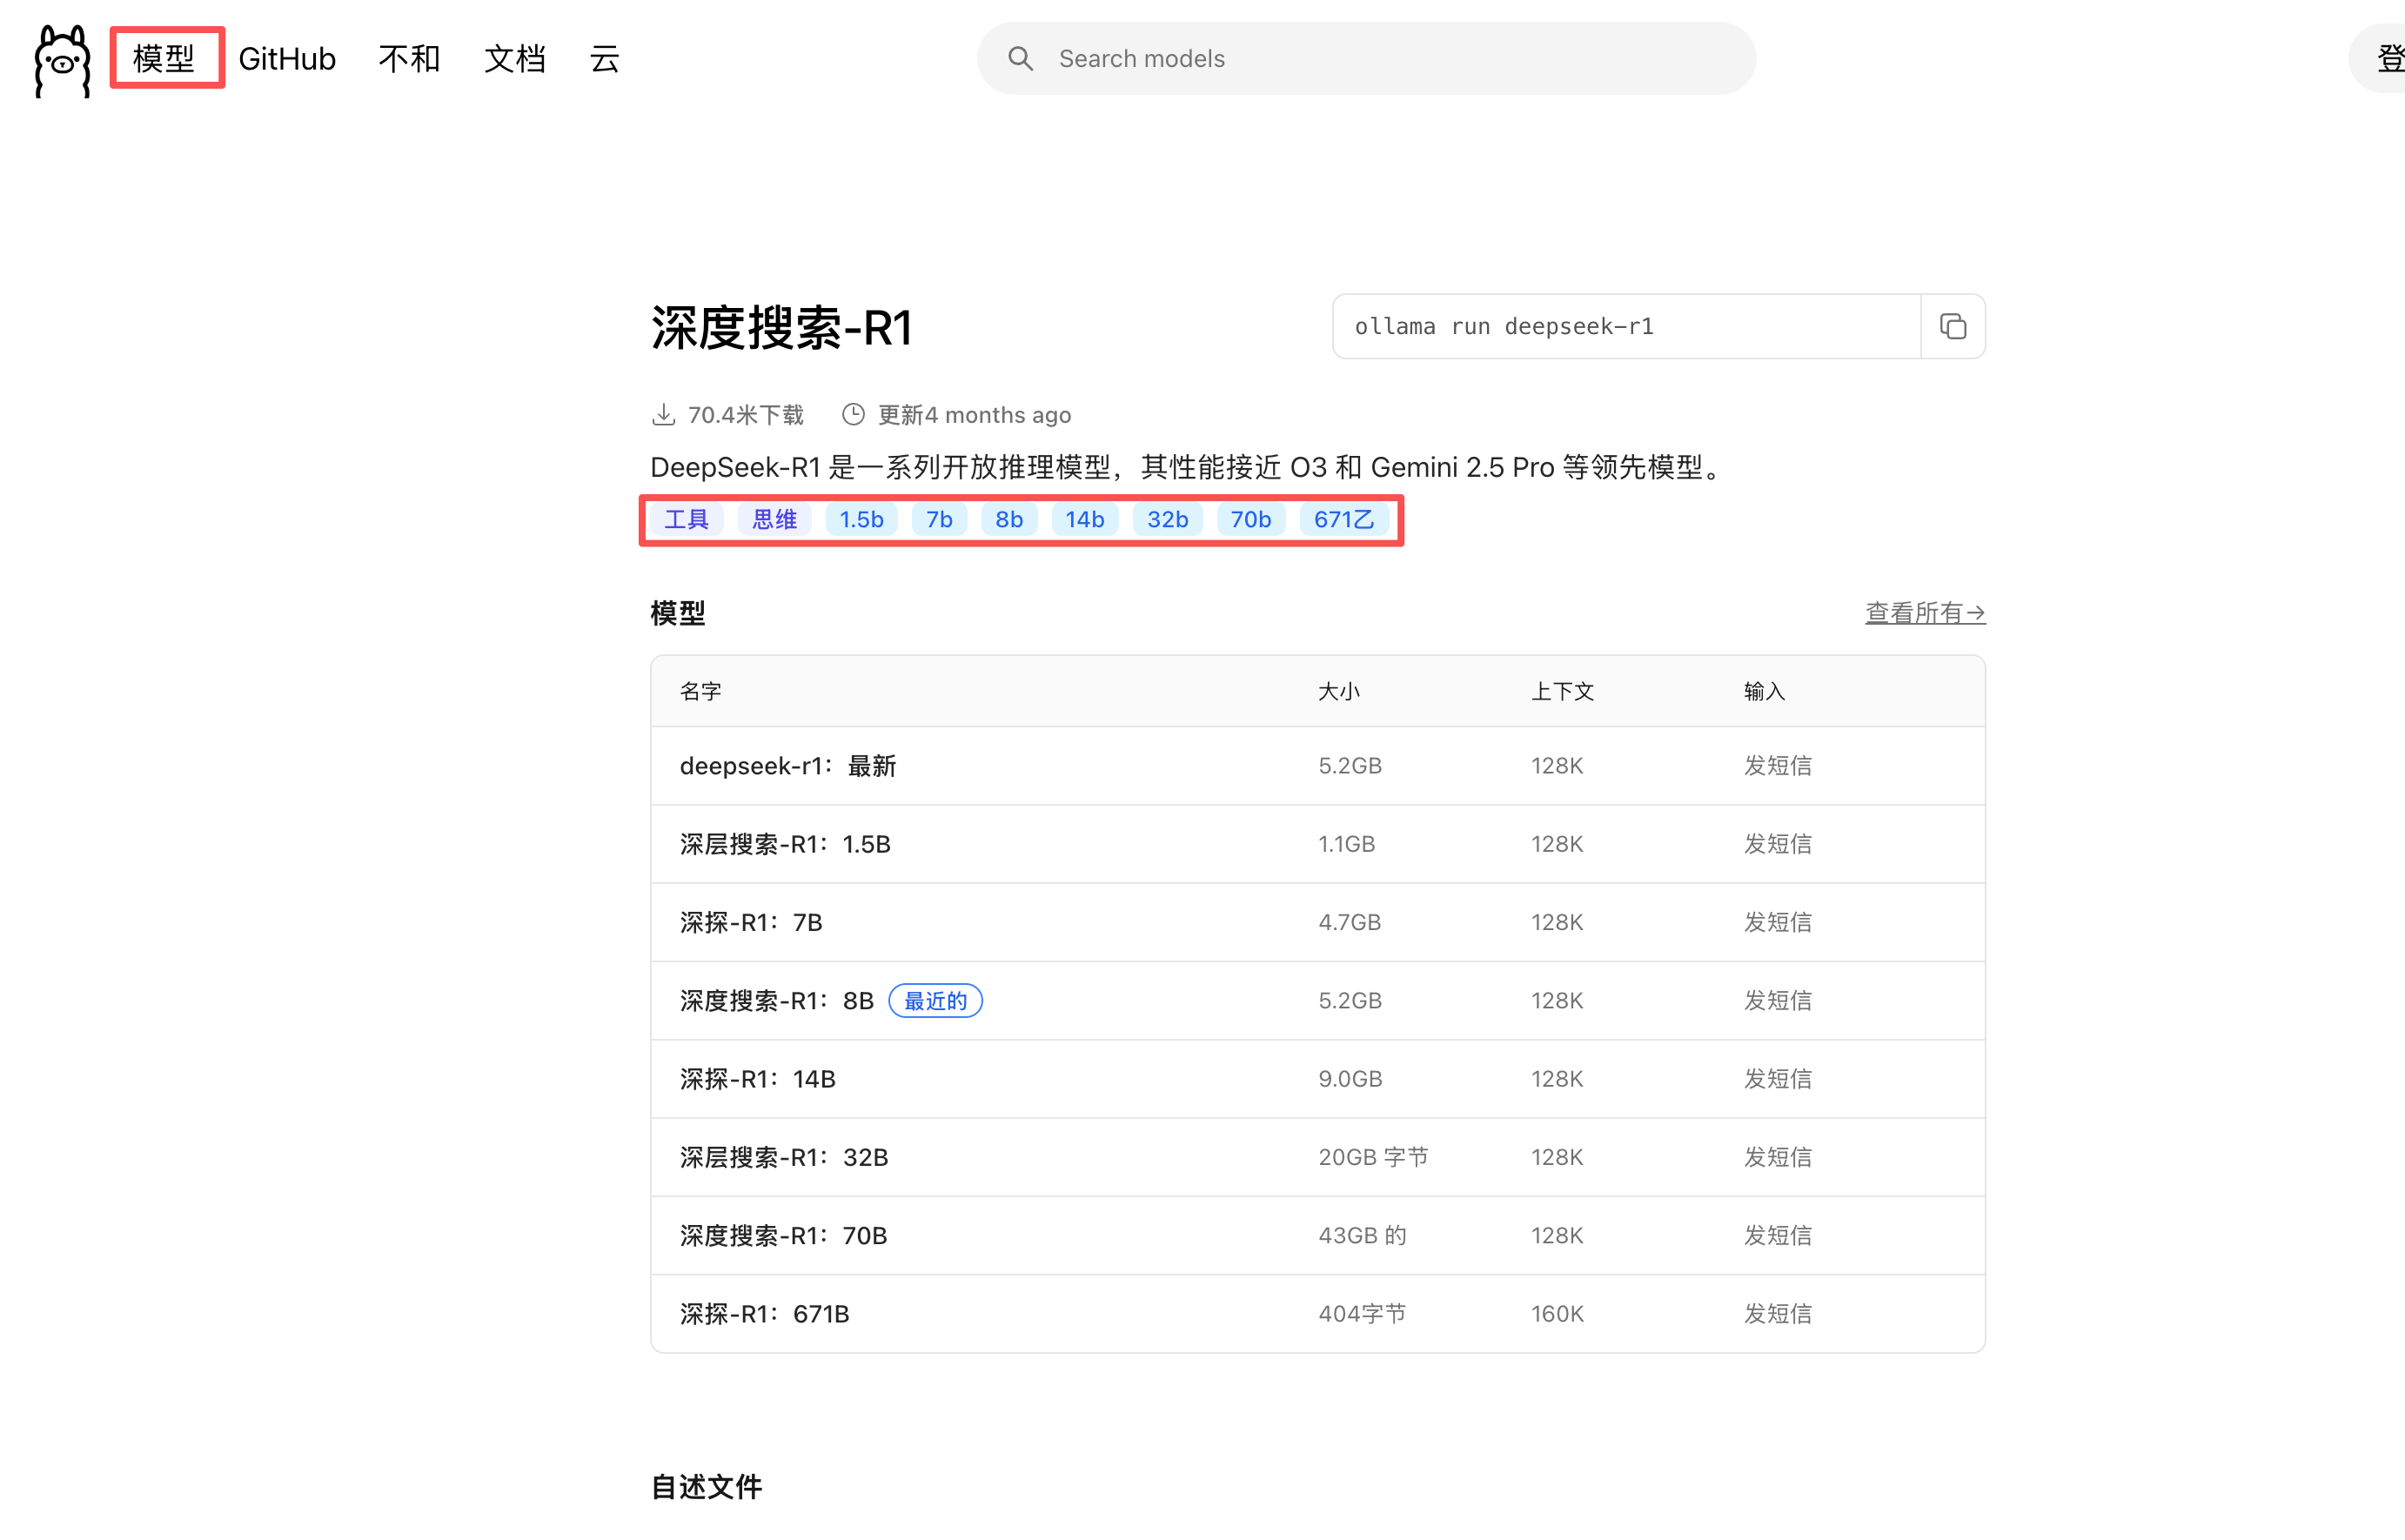Visit the GitHub link
The image size is (2405, 1540).
pos(287,59)
